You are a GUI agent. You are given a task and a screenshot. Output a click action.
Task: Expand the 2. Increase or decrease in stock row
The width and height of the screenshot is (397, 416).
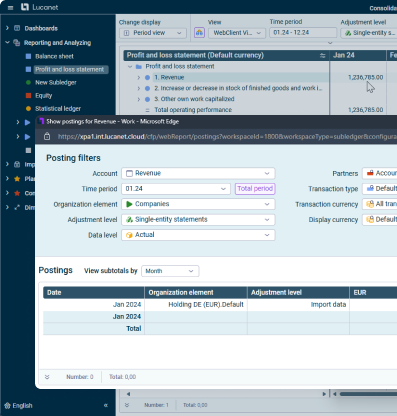click(139, 88)
